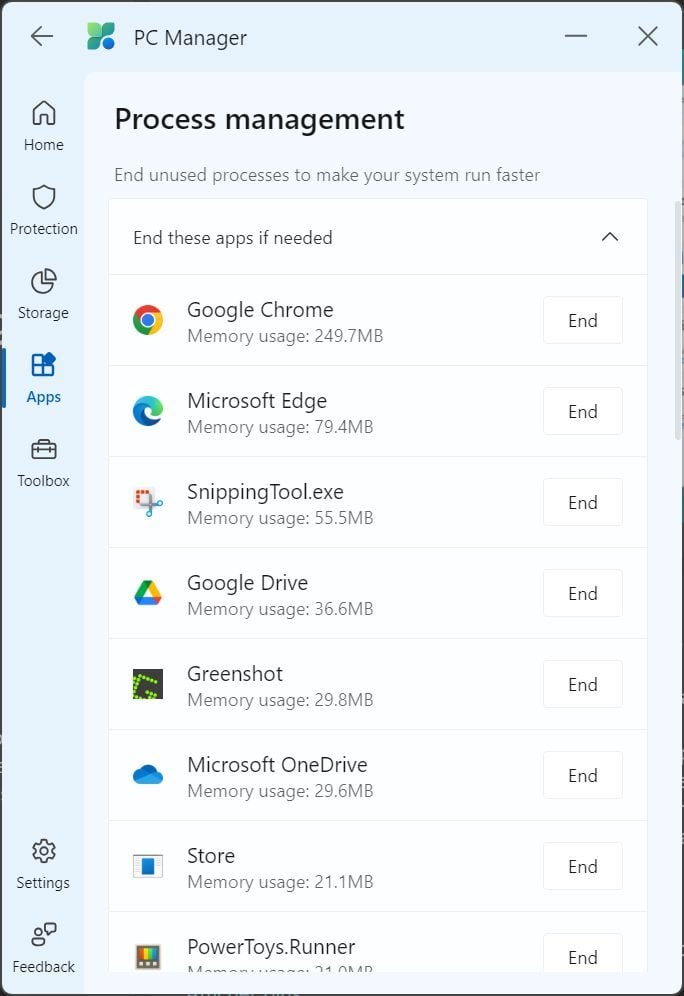The image size is (684, 996).
Task: Open Settings gear in sidebar
Action: pyautogui.click(x=43, y=865)
